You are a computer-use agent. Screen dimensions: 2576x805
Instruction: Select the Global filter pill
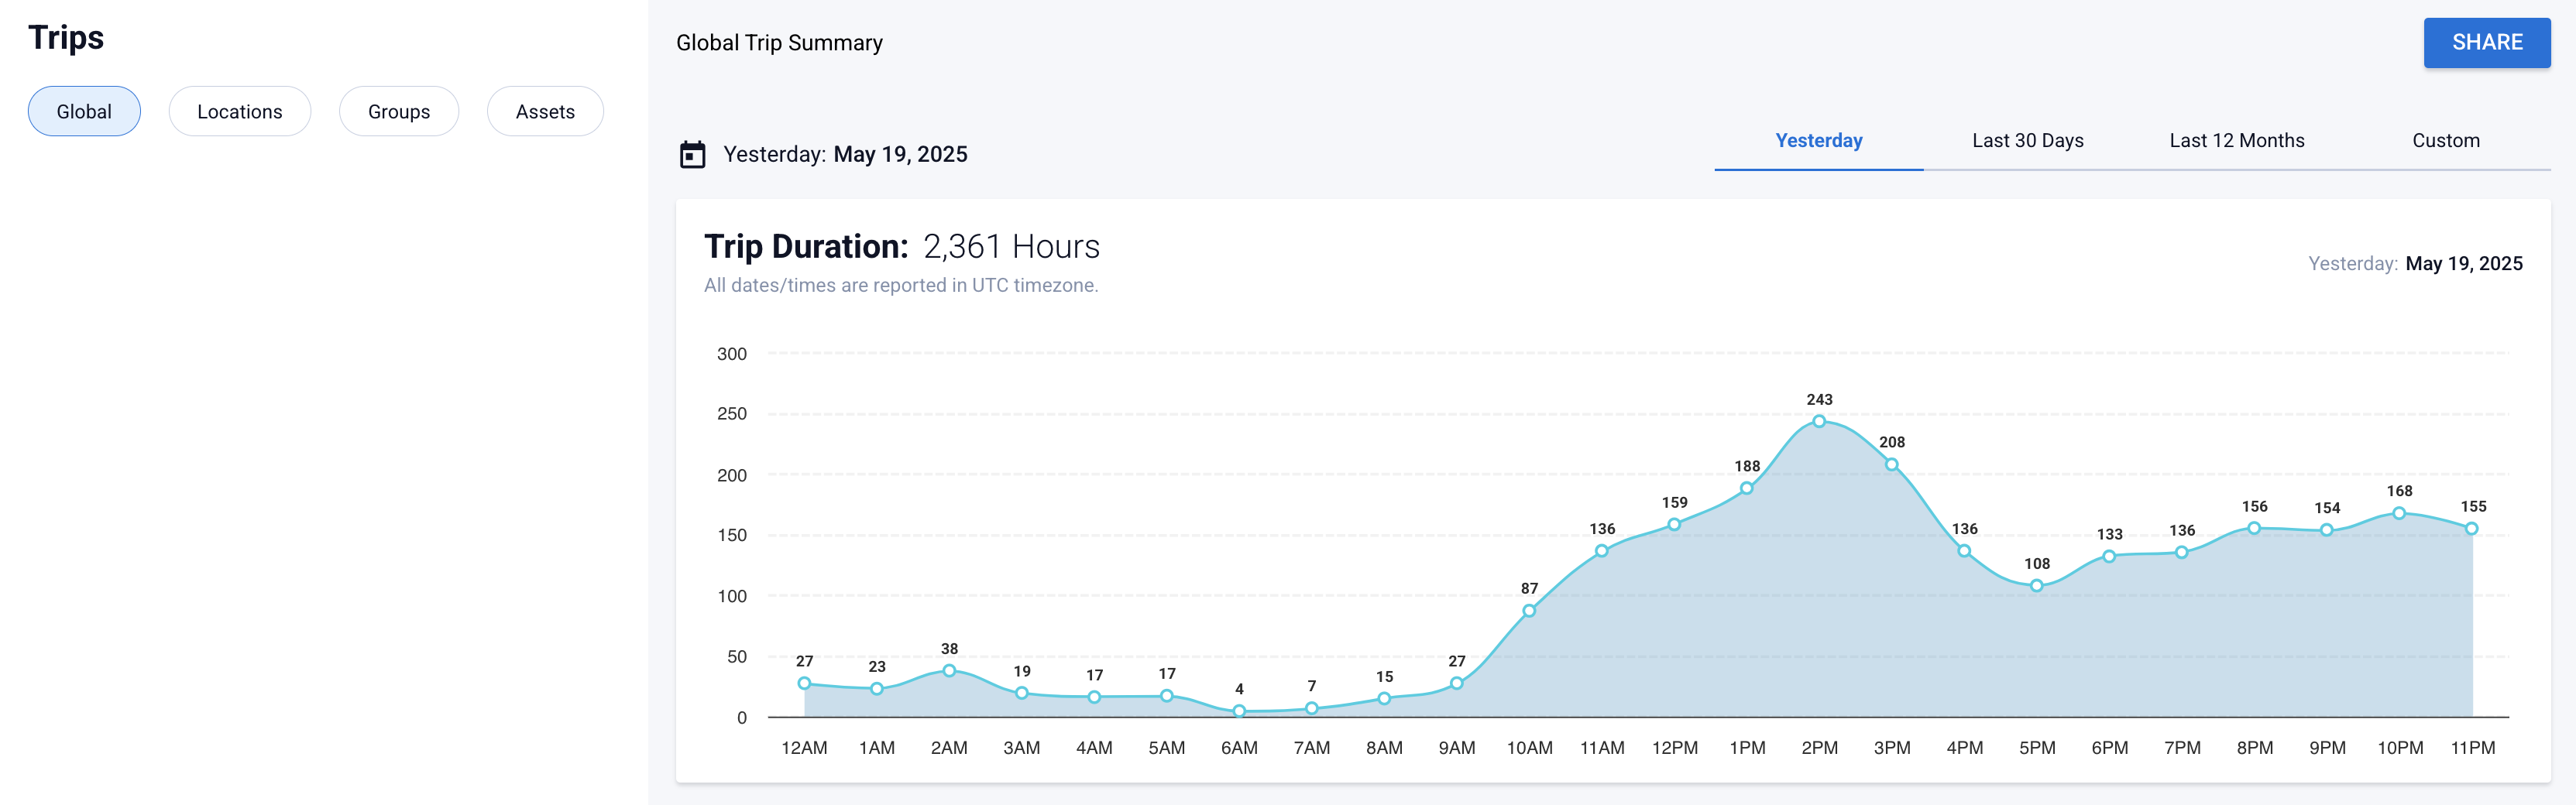[x=84, y=111]
